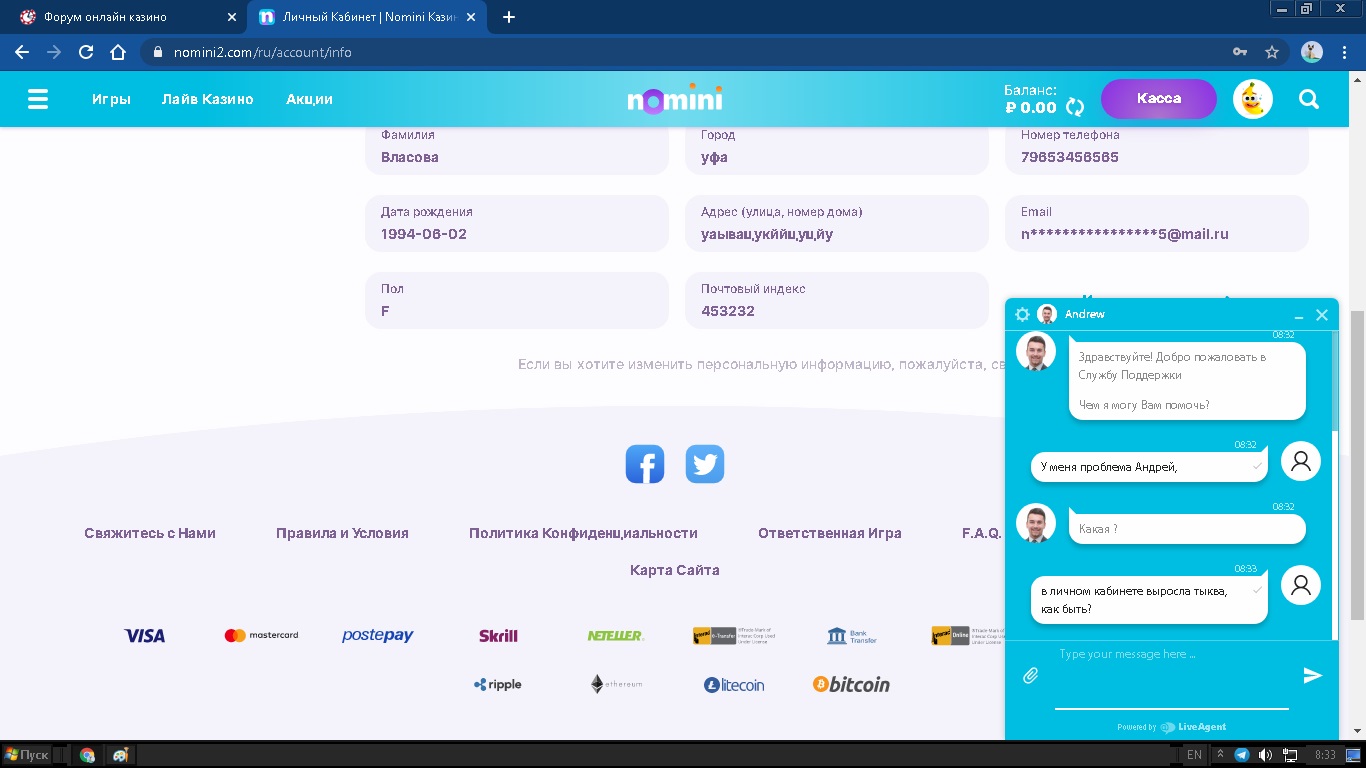The width and height of the screenshot is (1366, 768).
Task: Send the chat message arrow
Action: point(1313,676)
